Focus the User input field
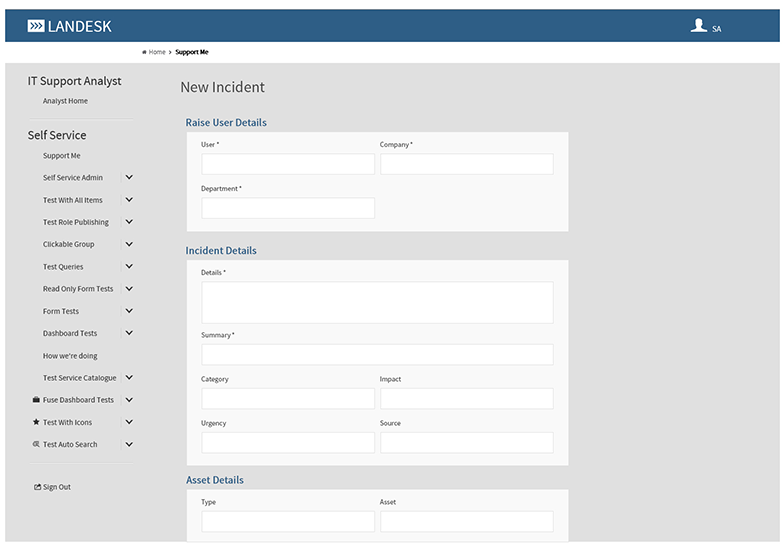The image size is (784, 557). (288, 164)
